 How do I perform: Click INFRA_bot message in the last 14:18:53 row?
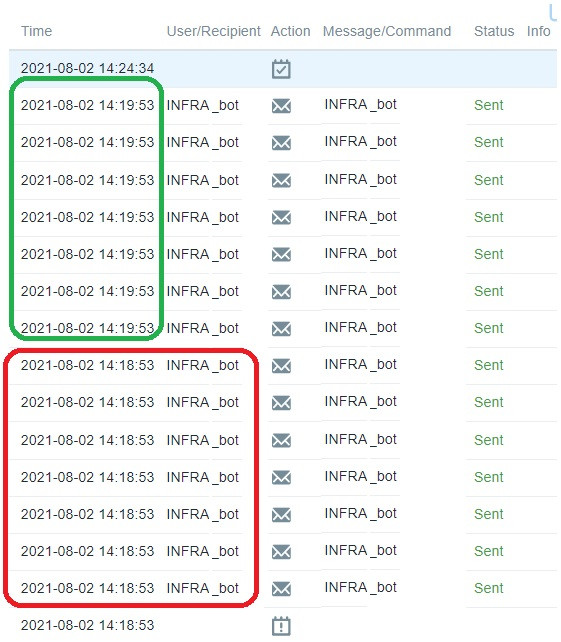(360, 588)
